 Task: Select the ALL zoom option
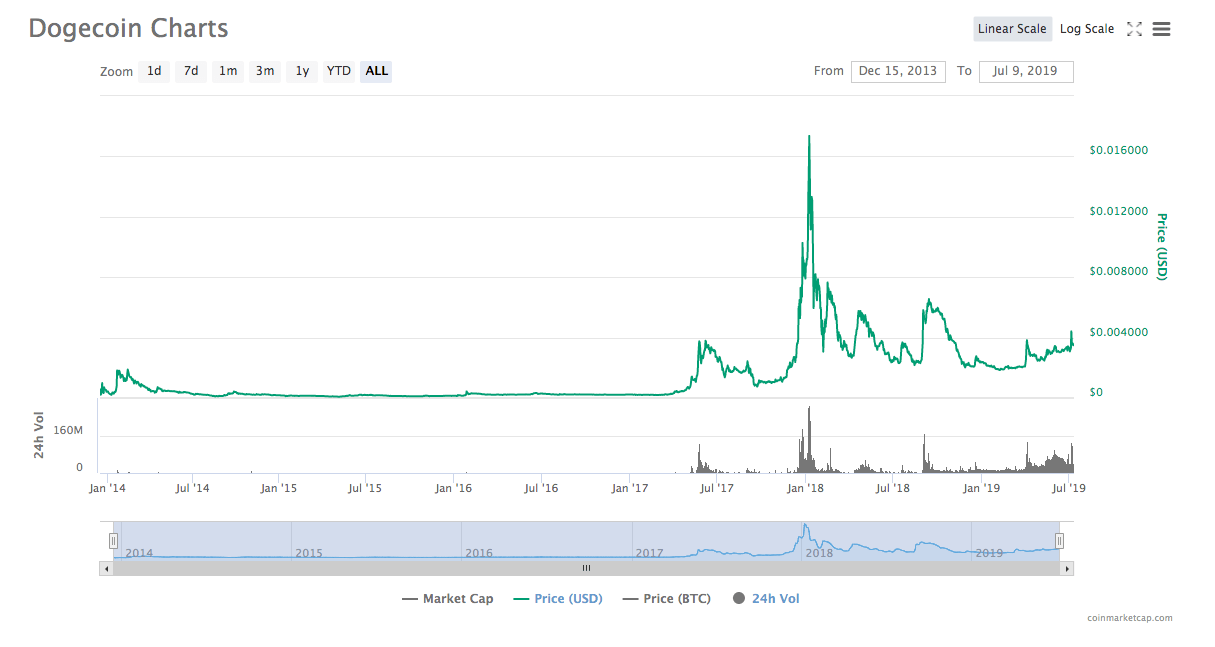click(x=377, y=71)
